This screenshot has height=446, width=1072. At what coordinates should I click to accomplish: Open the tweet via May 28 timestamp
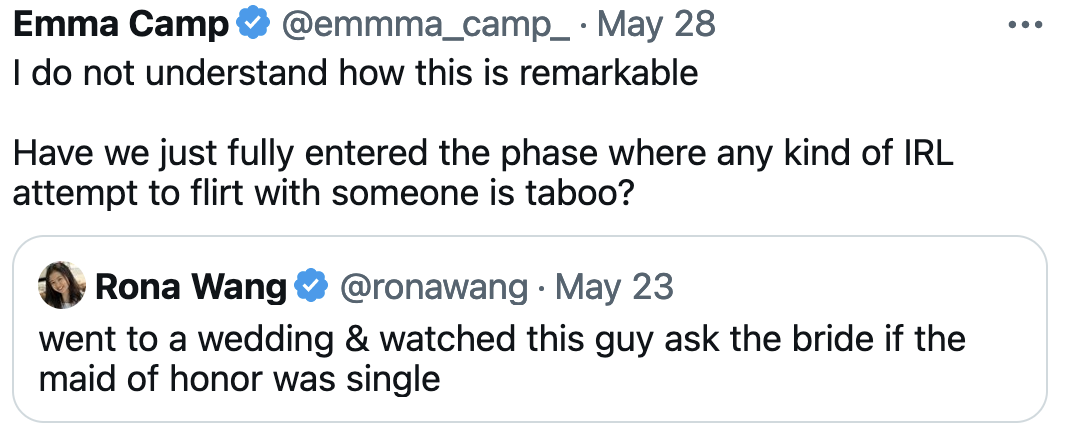click(x=656, y=25)
